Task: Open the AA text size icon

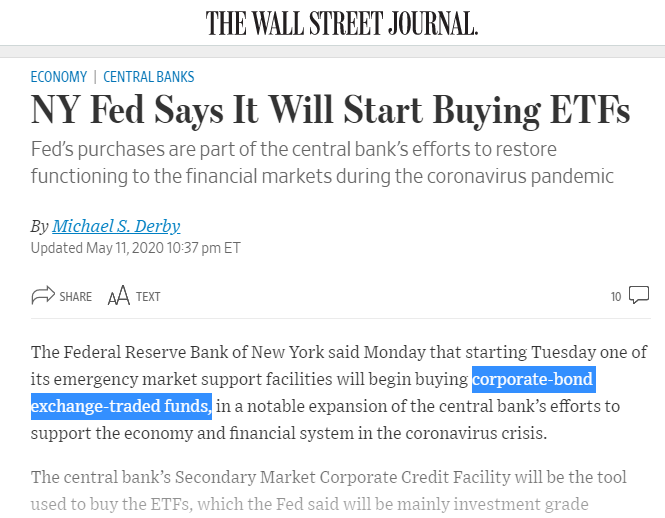Action: [118, 295]
